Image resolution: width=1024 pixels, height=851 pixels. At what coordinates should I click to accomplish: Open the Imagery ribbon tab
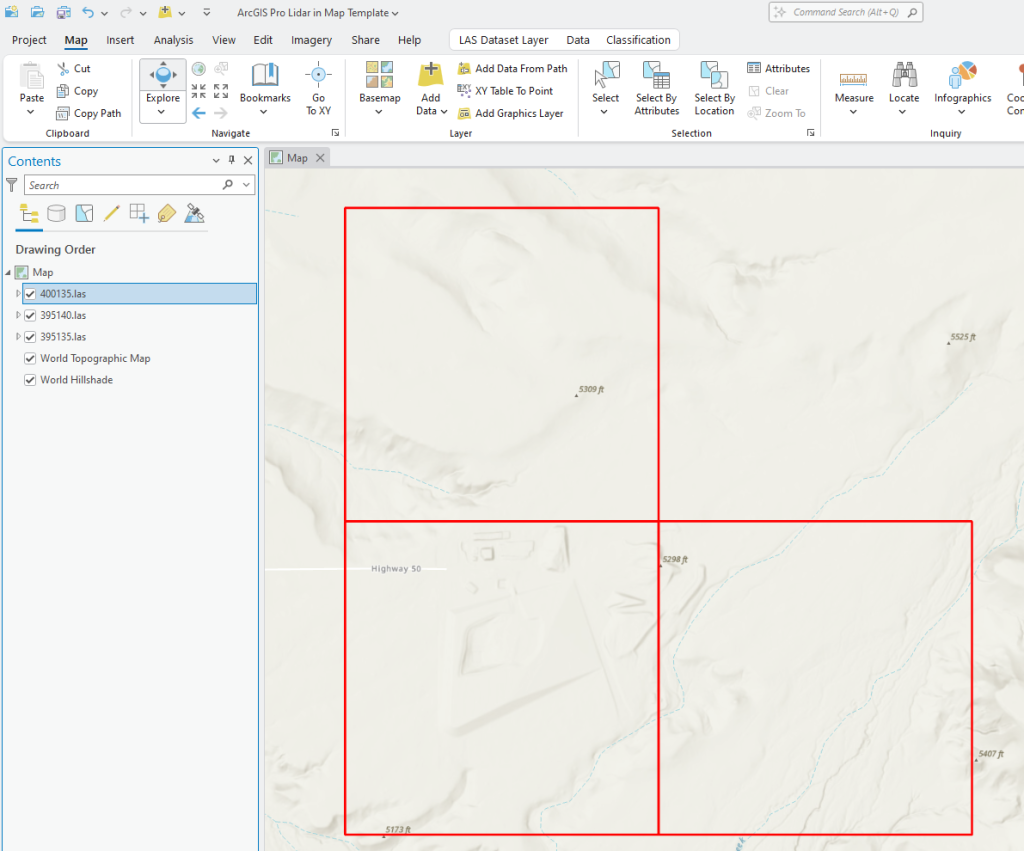coord(311,40)
